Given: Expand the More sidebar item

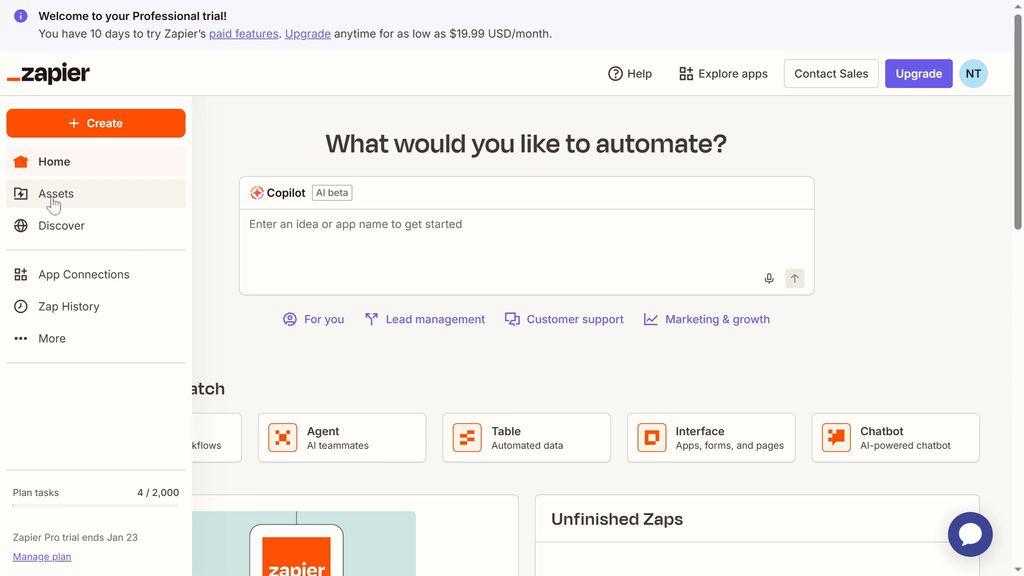Looking at the screenshot, I should pyautogui.click(x=52, y=339).
